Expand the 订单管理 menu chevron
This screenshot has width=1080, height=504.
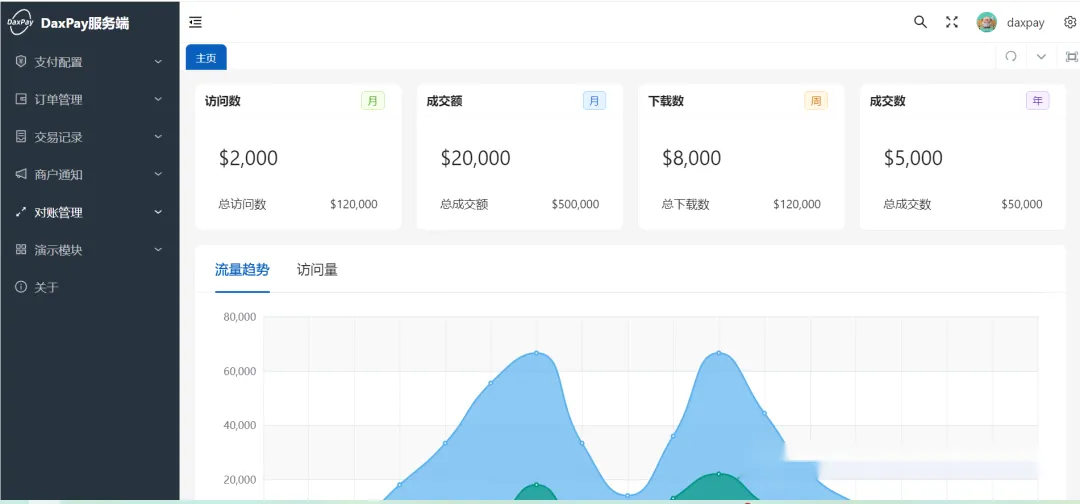coord(158,99)
